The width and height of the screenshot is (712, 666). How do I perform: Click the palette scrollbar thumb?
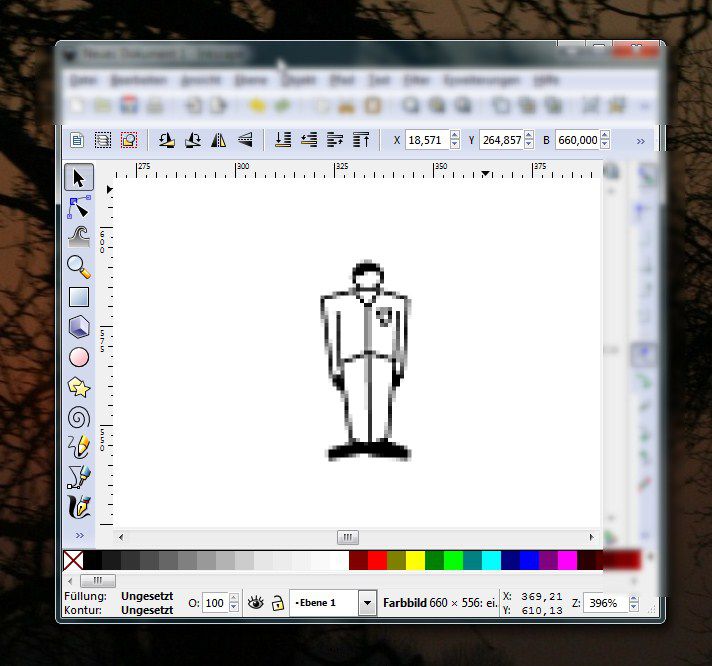point(98,581)
